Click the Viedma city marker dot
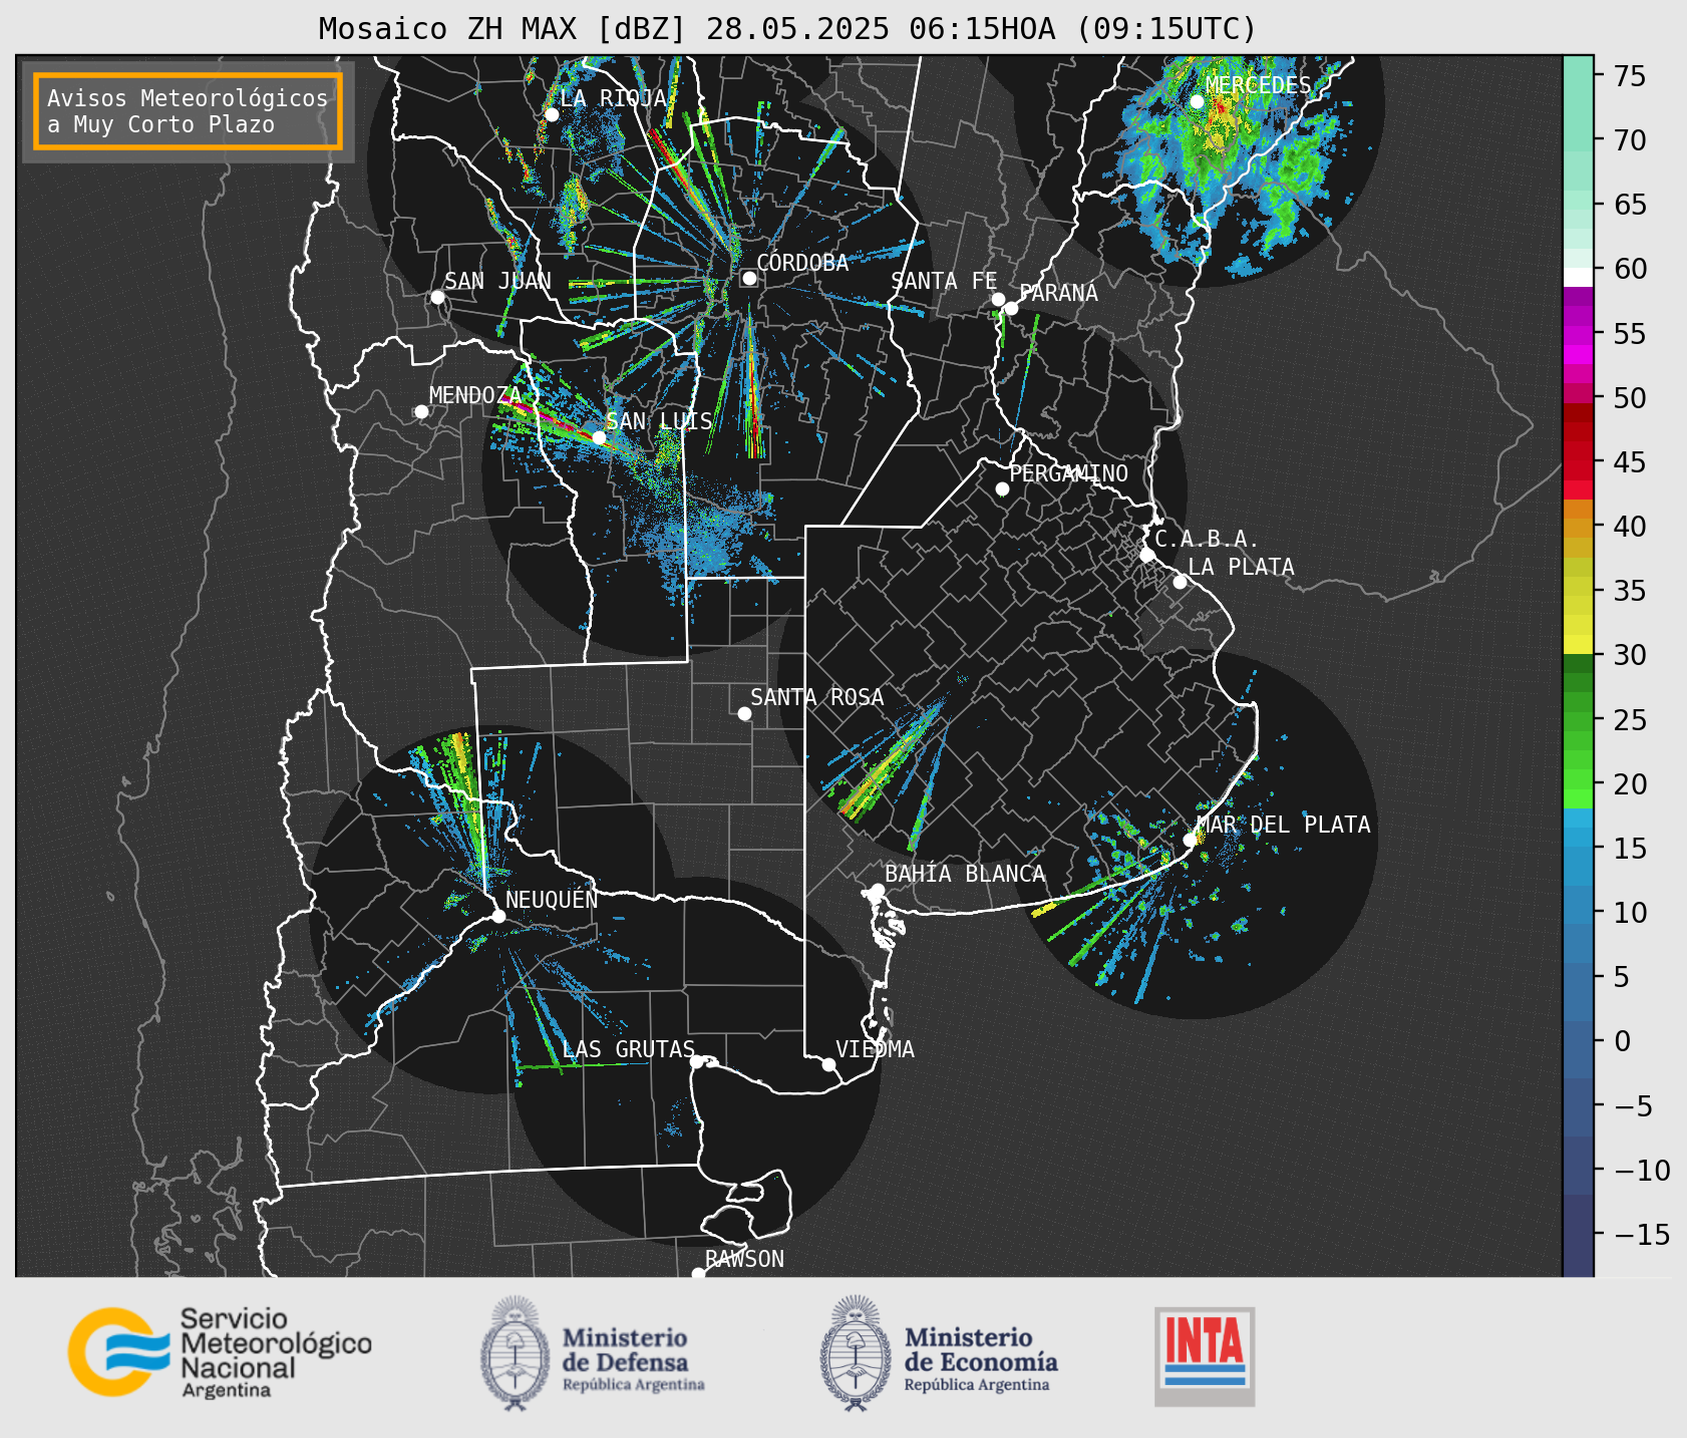 tap(828, 1064)
